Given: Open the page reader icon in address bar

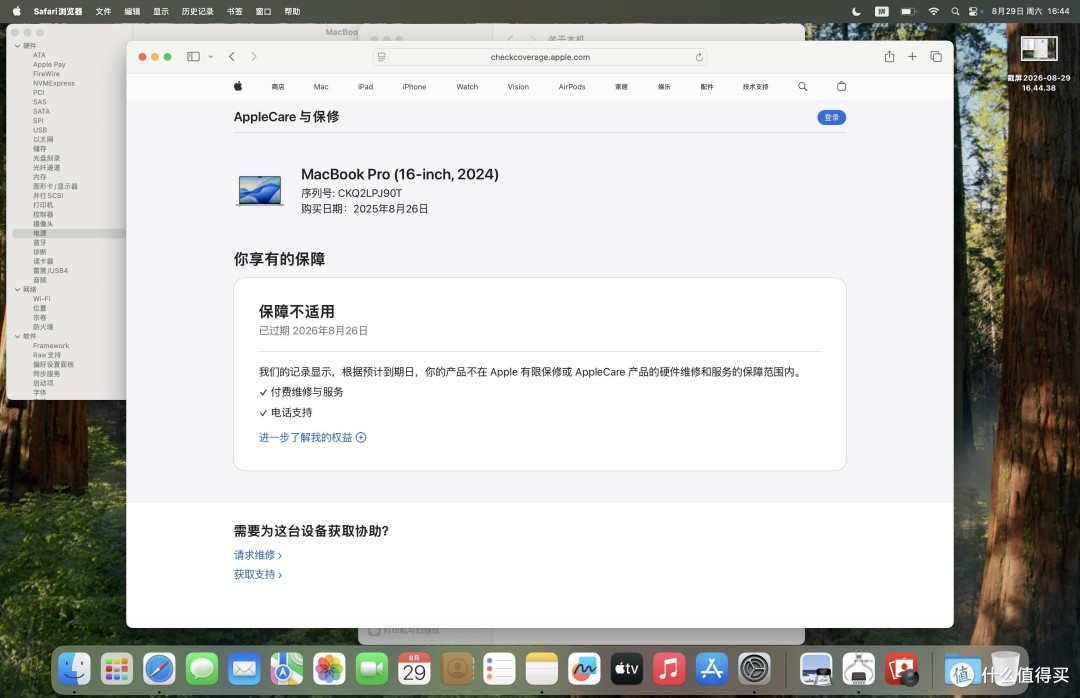Looking at the screenshot, I should coord(382,57).
